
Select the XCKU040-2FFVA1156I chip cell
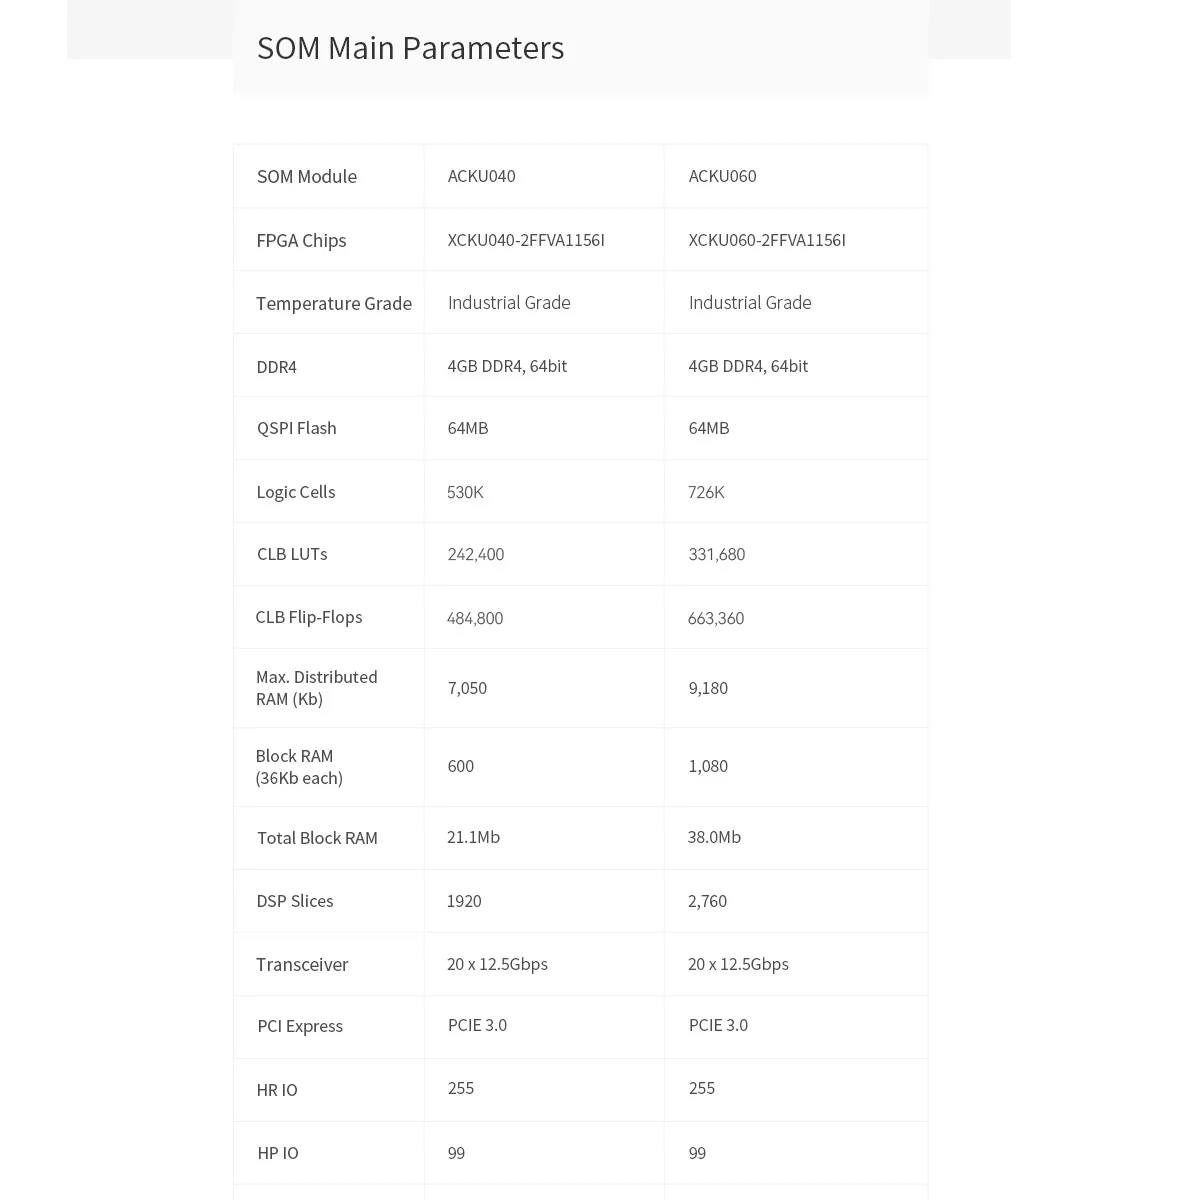tap(526, 240)
